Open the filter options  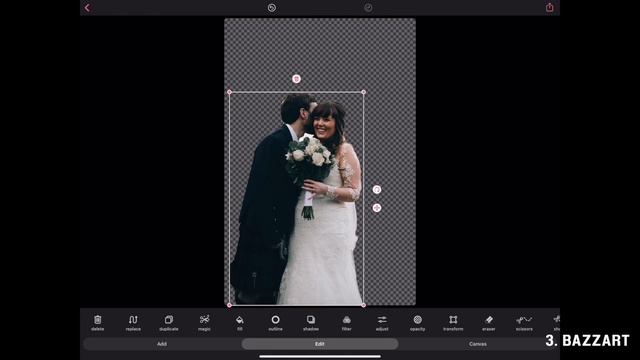347,322
